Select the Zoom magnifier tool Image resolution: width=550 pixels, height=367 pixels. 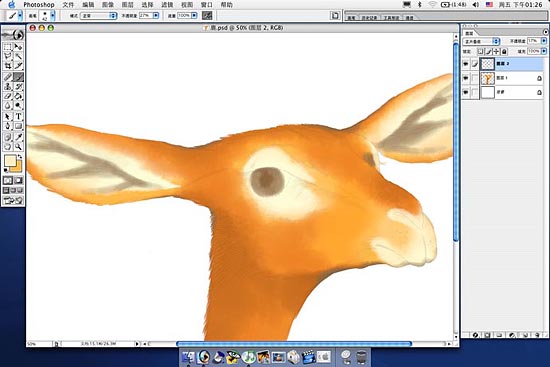pos(18,147)
